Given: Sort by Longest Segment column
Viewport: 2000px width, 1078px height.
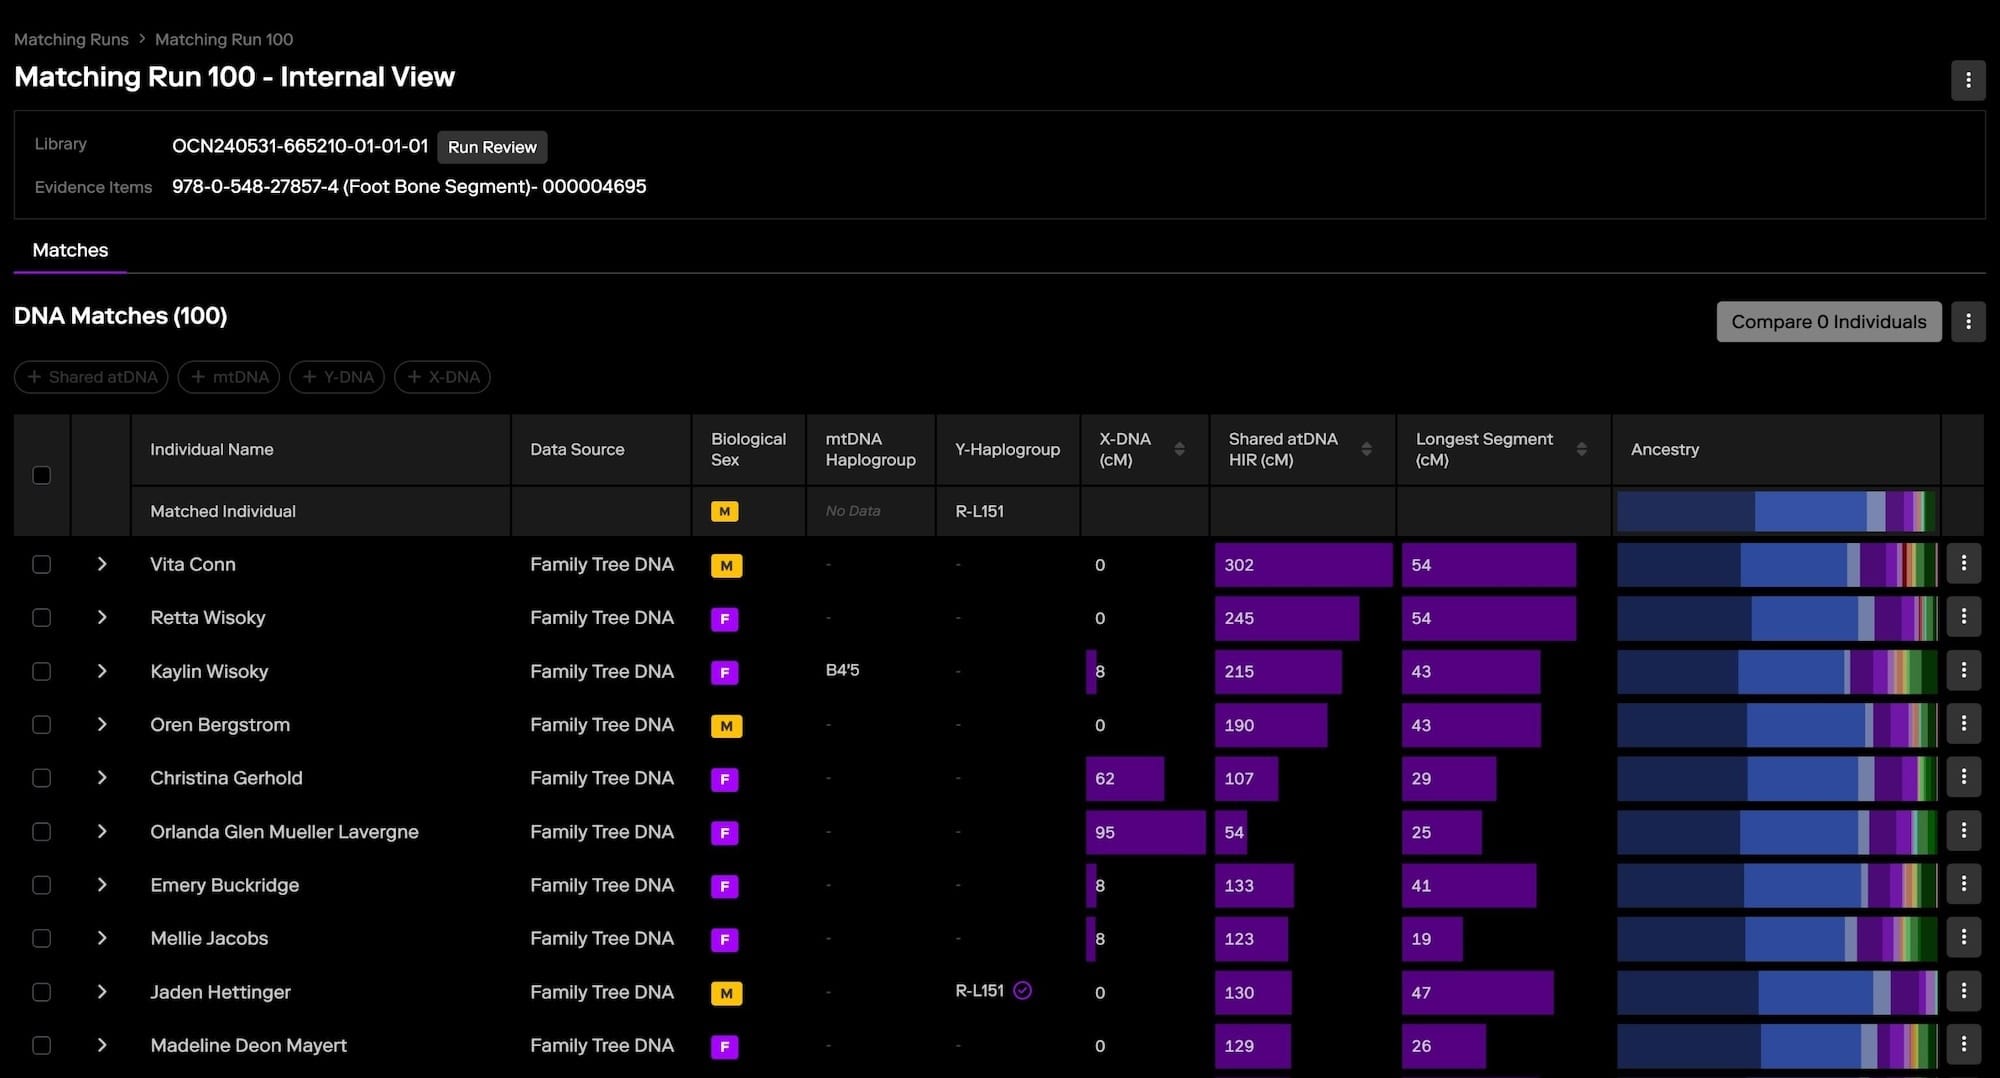Looking at the screenshot, I should (1581, 449).
